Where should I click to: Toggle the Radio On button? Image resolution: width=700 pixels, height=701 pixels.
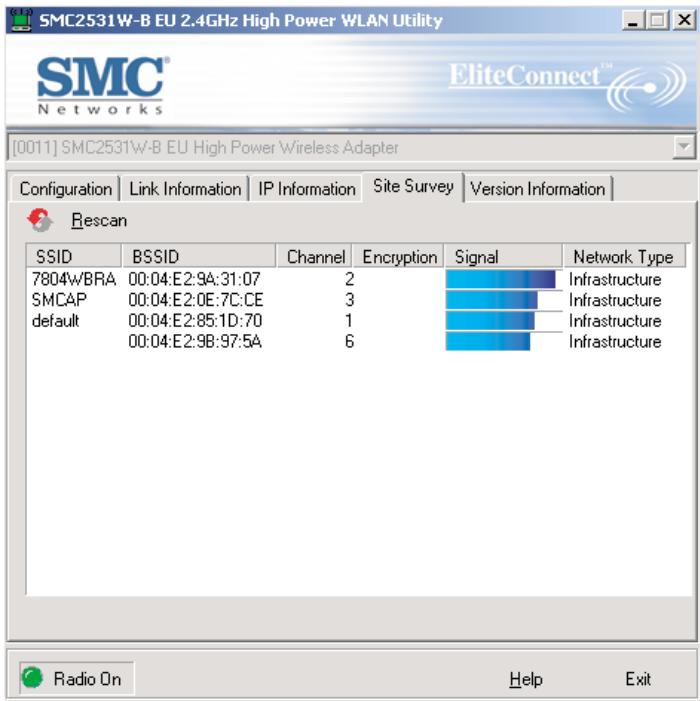pyautogui.click(x=76, y=678)
